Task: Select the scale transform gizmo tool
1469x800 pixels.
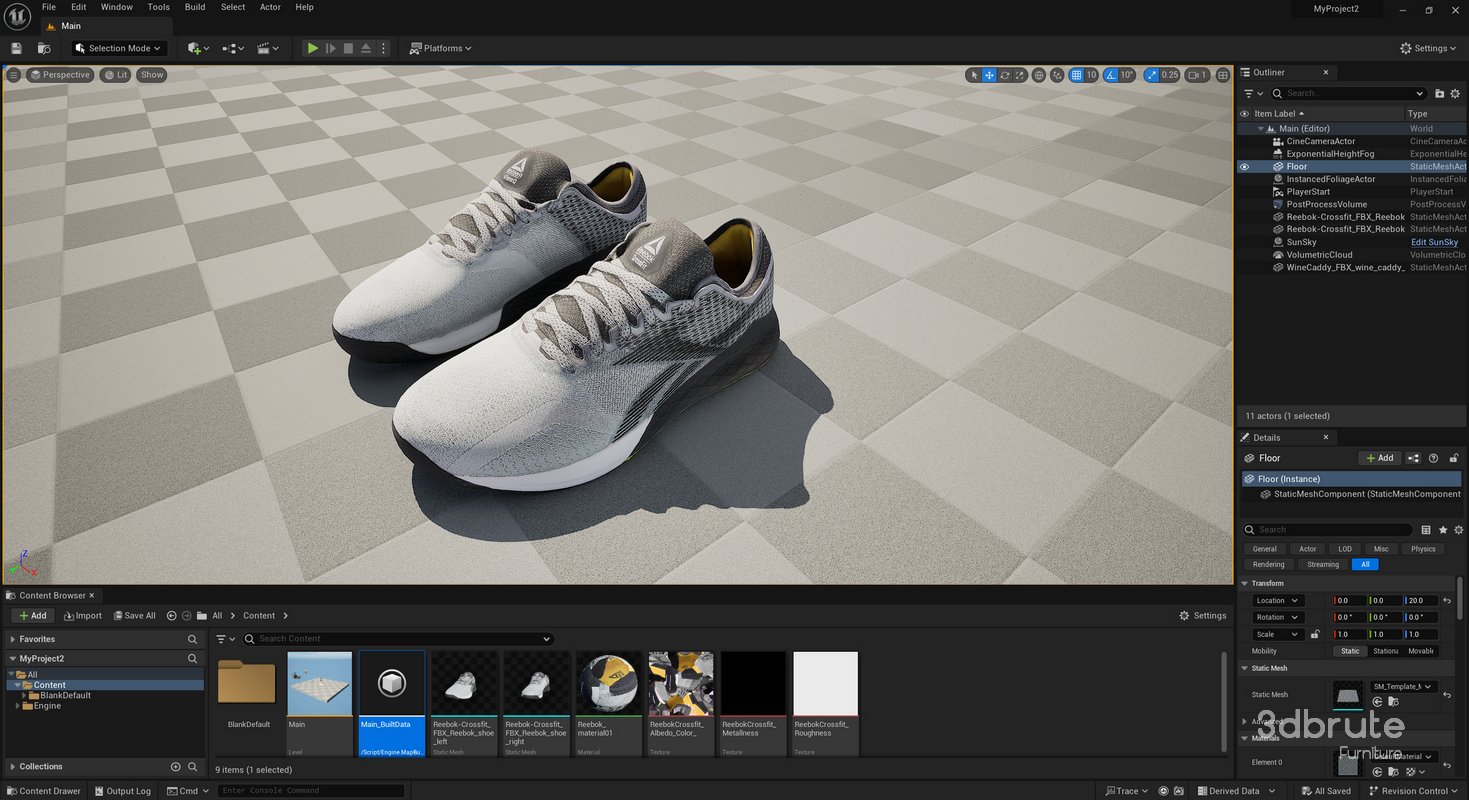Action: click(1020, 75)
